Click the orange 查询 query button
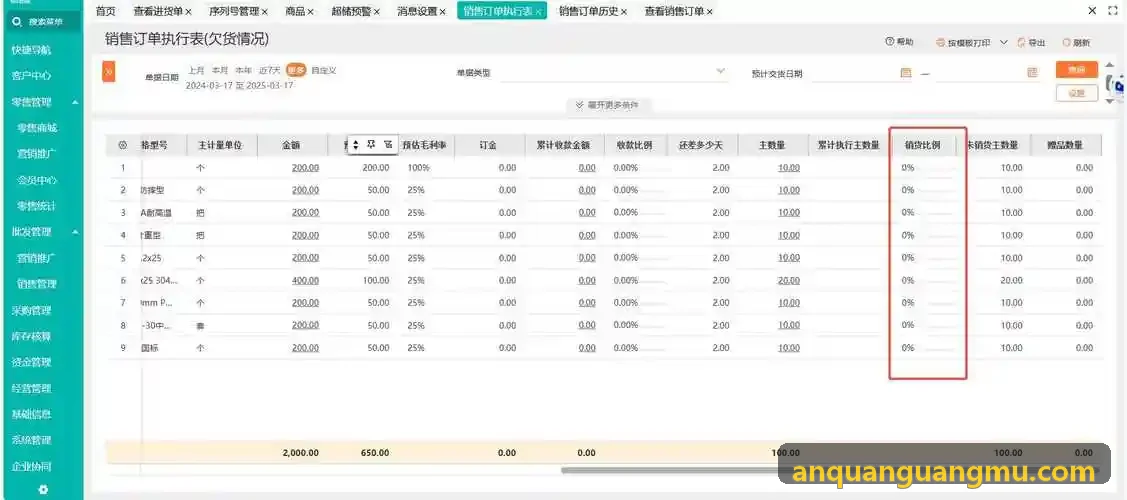Image resolution: width=1127 pixels, height=500 pixels. pyautogui.click(x=1077, y=70)
